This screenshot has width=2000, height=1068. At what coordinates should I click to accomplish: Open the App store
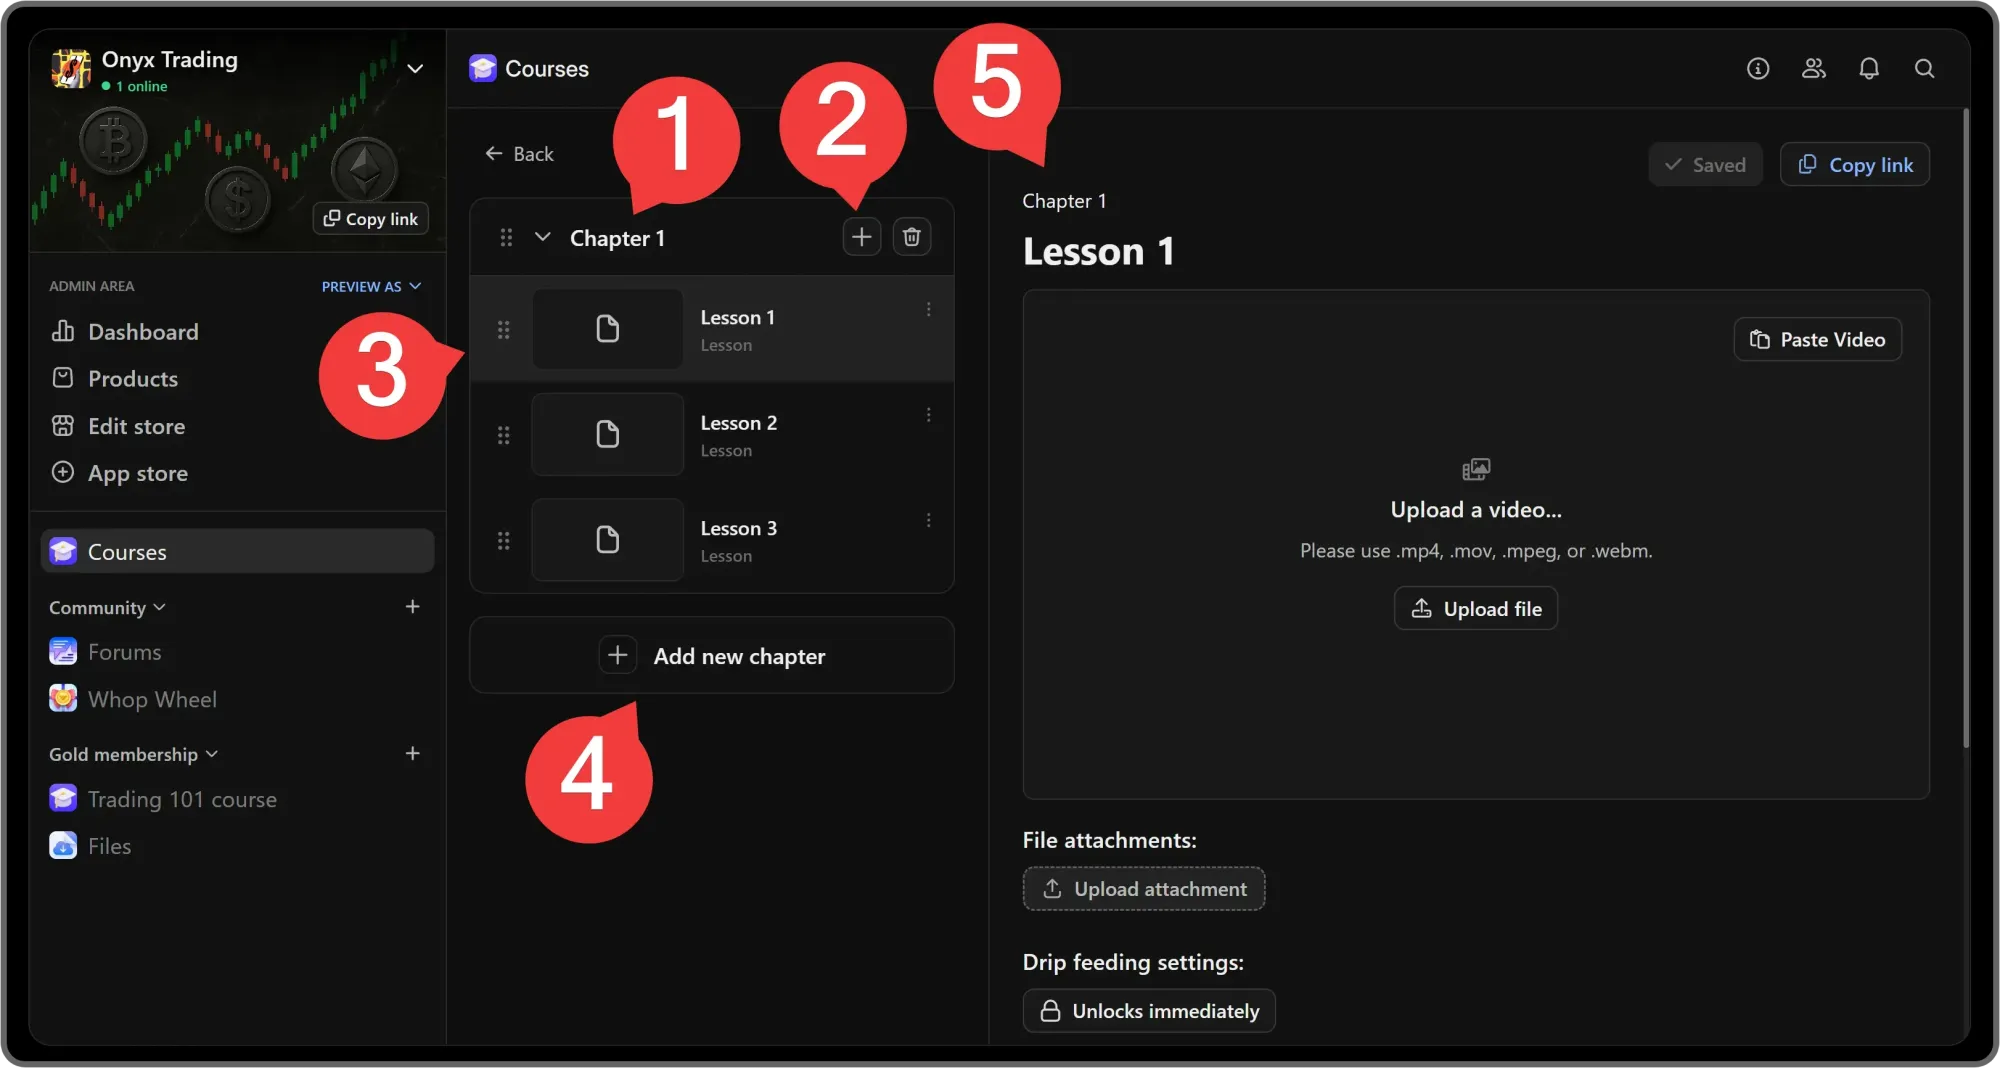(138, 473)
